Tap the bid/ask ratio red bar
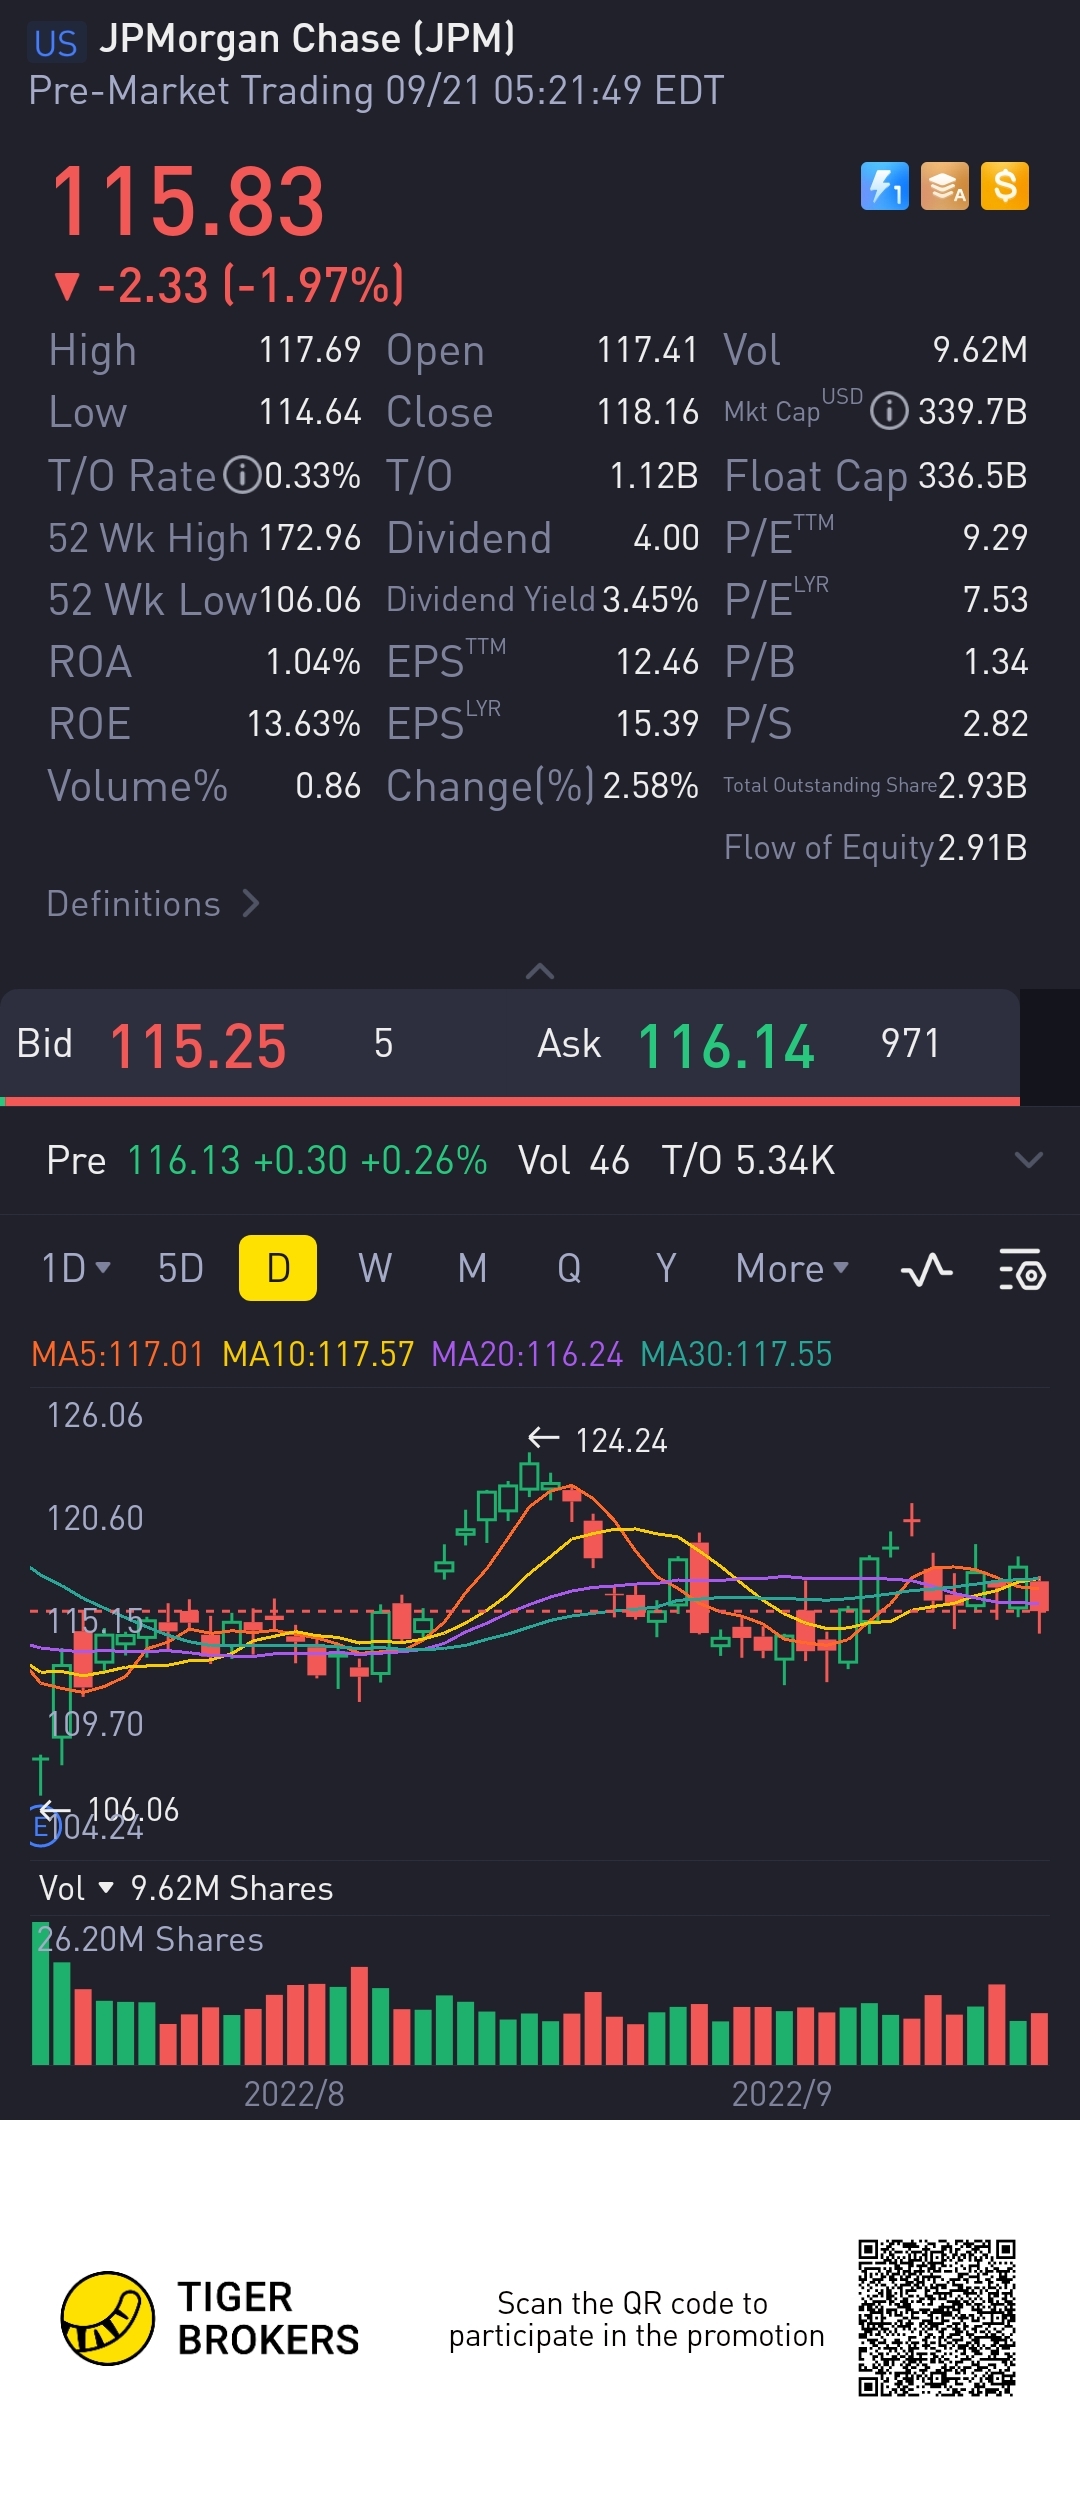This screenshot has width=1080, height=2517. point(513,1101)
